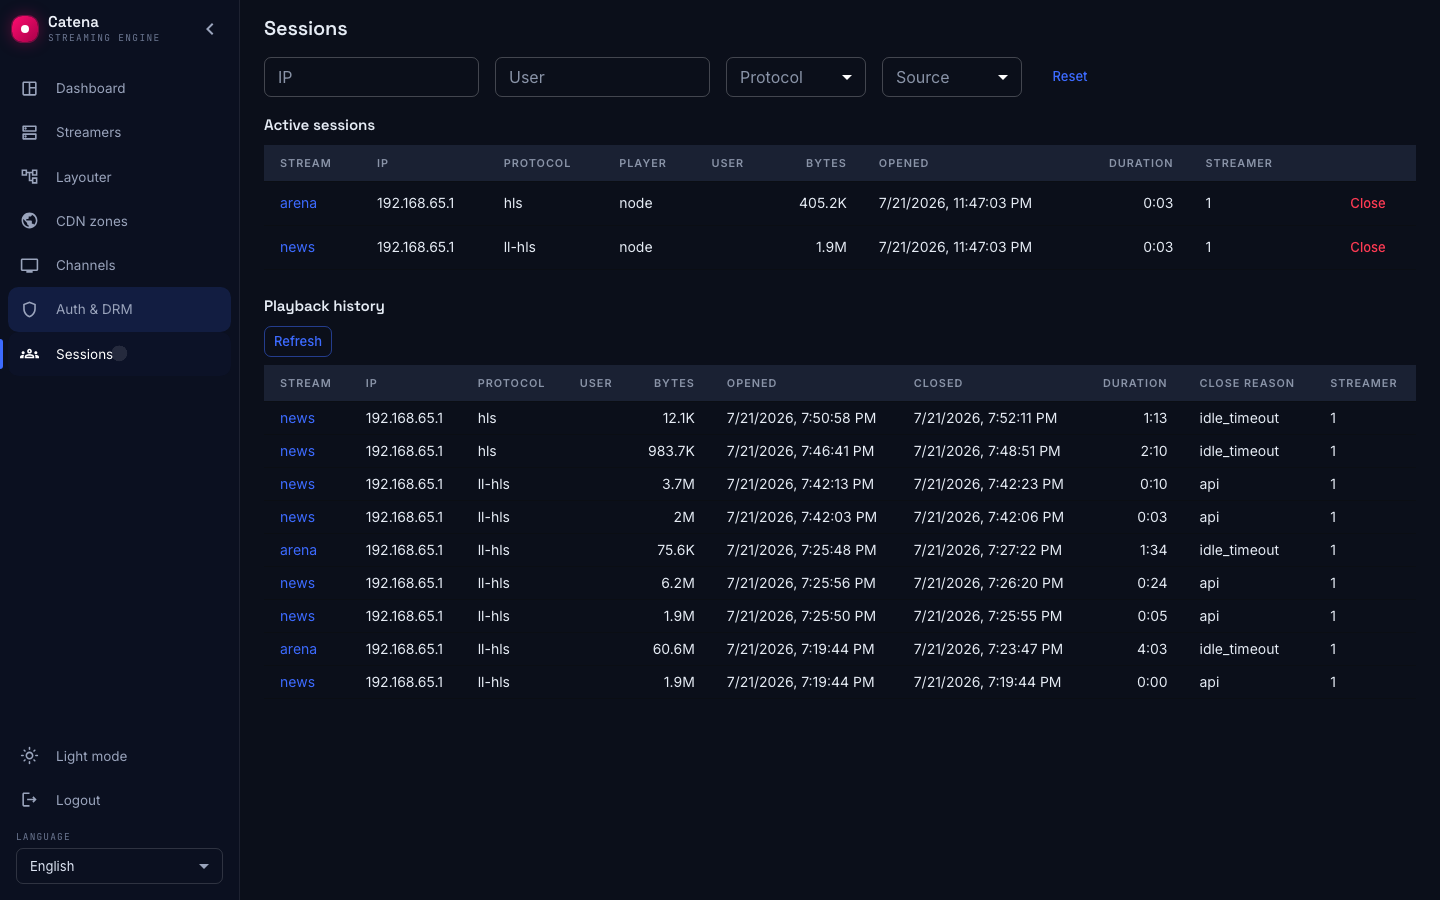Open news stream opened at 7:25:56 PM
This screenshot has width=1440, height=900.
(x=297, y=583)
